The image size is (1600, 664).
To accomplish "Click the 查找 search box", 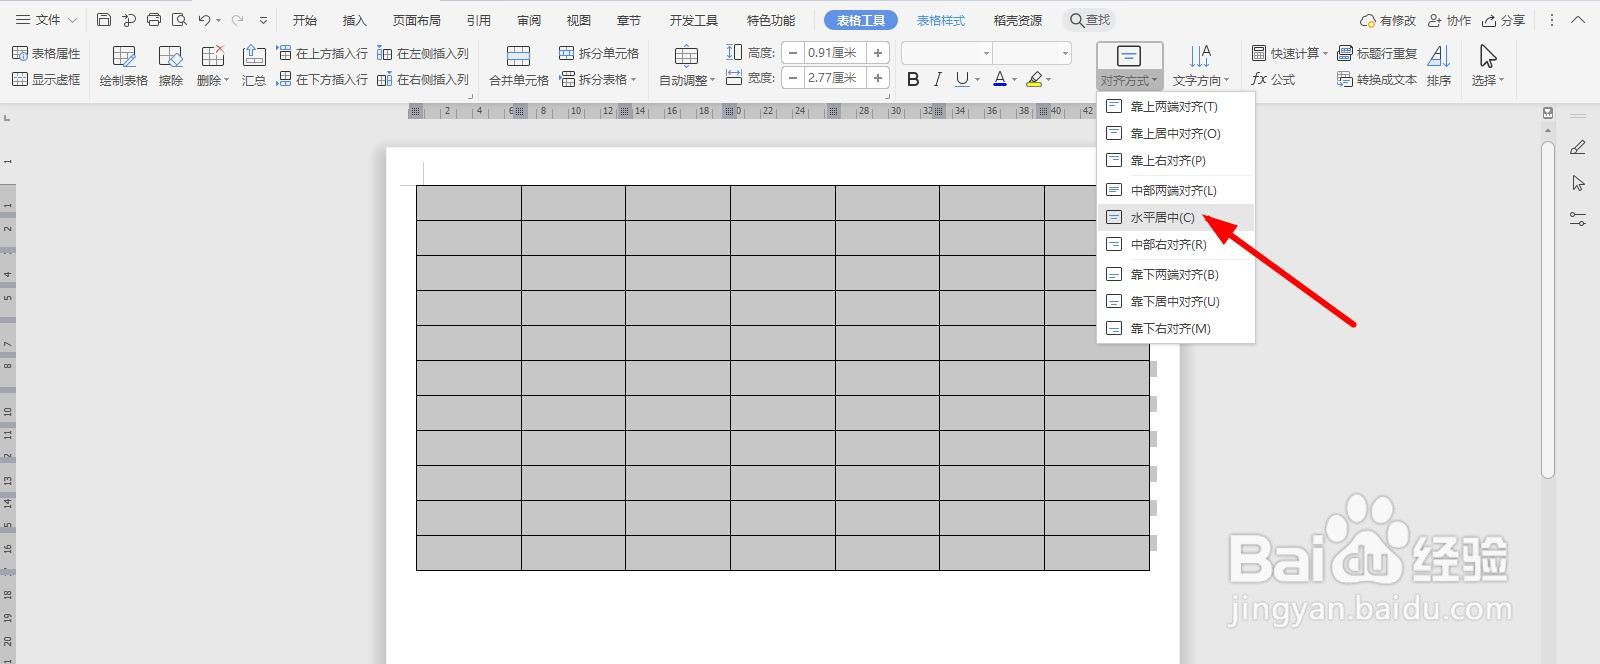I will pos(1090,20).
